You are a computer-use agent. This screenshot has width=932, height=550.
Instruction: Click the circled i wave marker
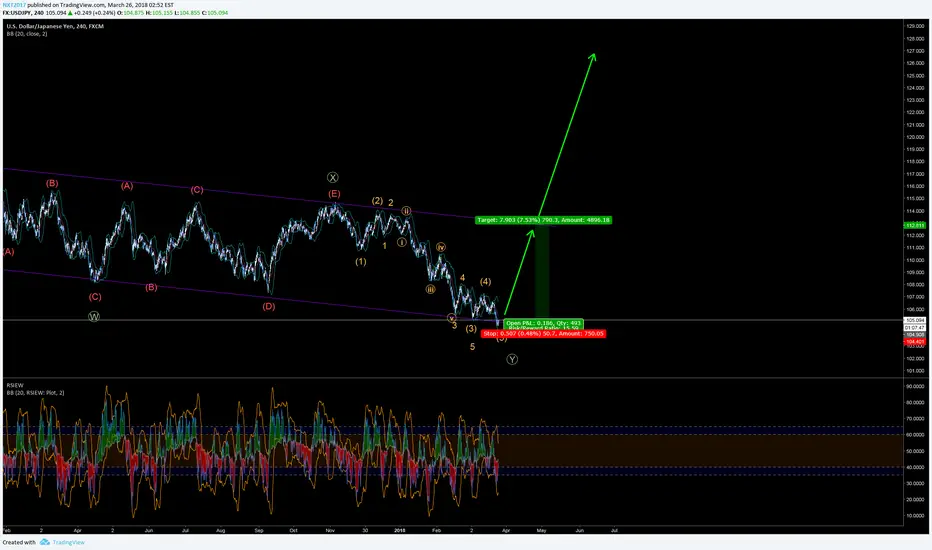(402, 242)
